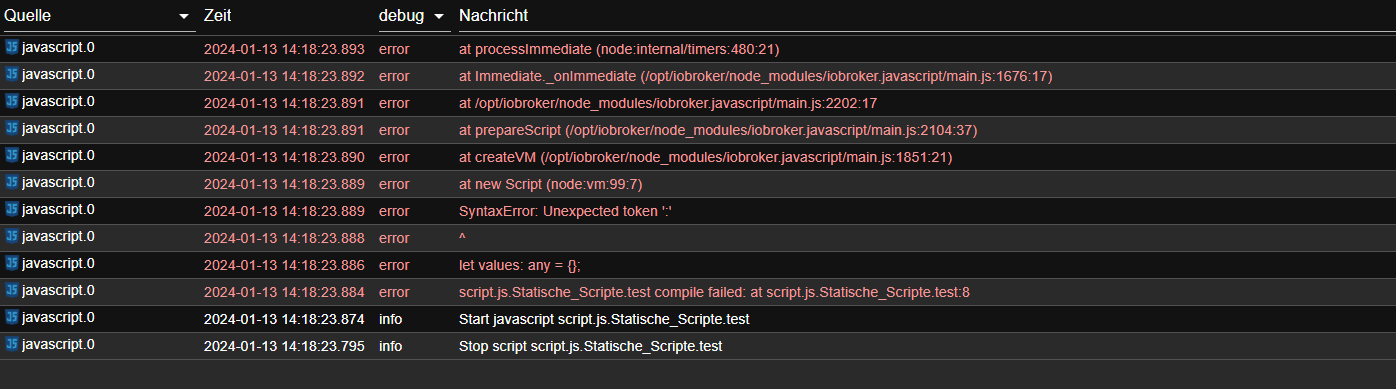Click the javascript icon on the Start javascript row
The height and width of the screenshot is (389, 1396).
[x=12, y=317]
